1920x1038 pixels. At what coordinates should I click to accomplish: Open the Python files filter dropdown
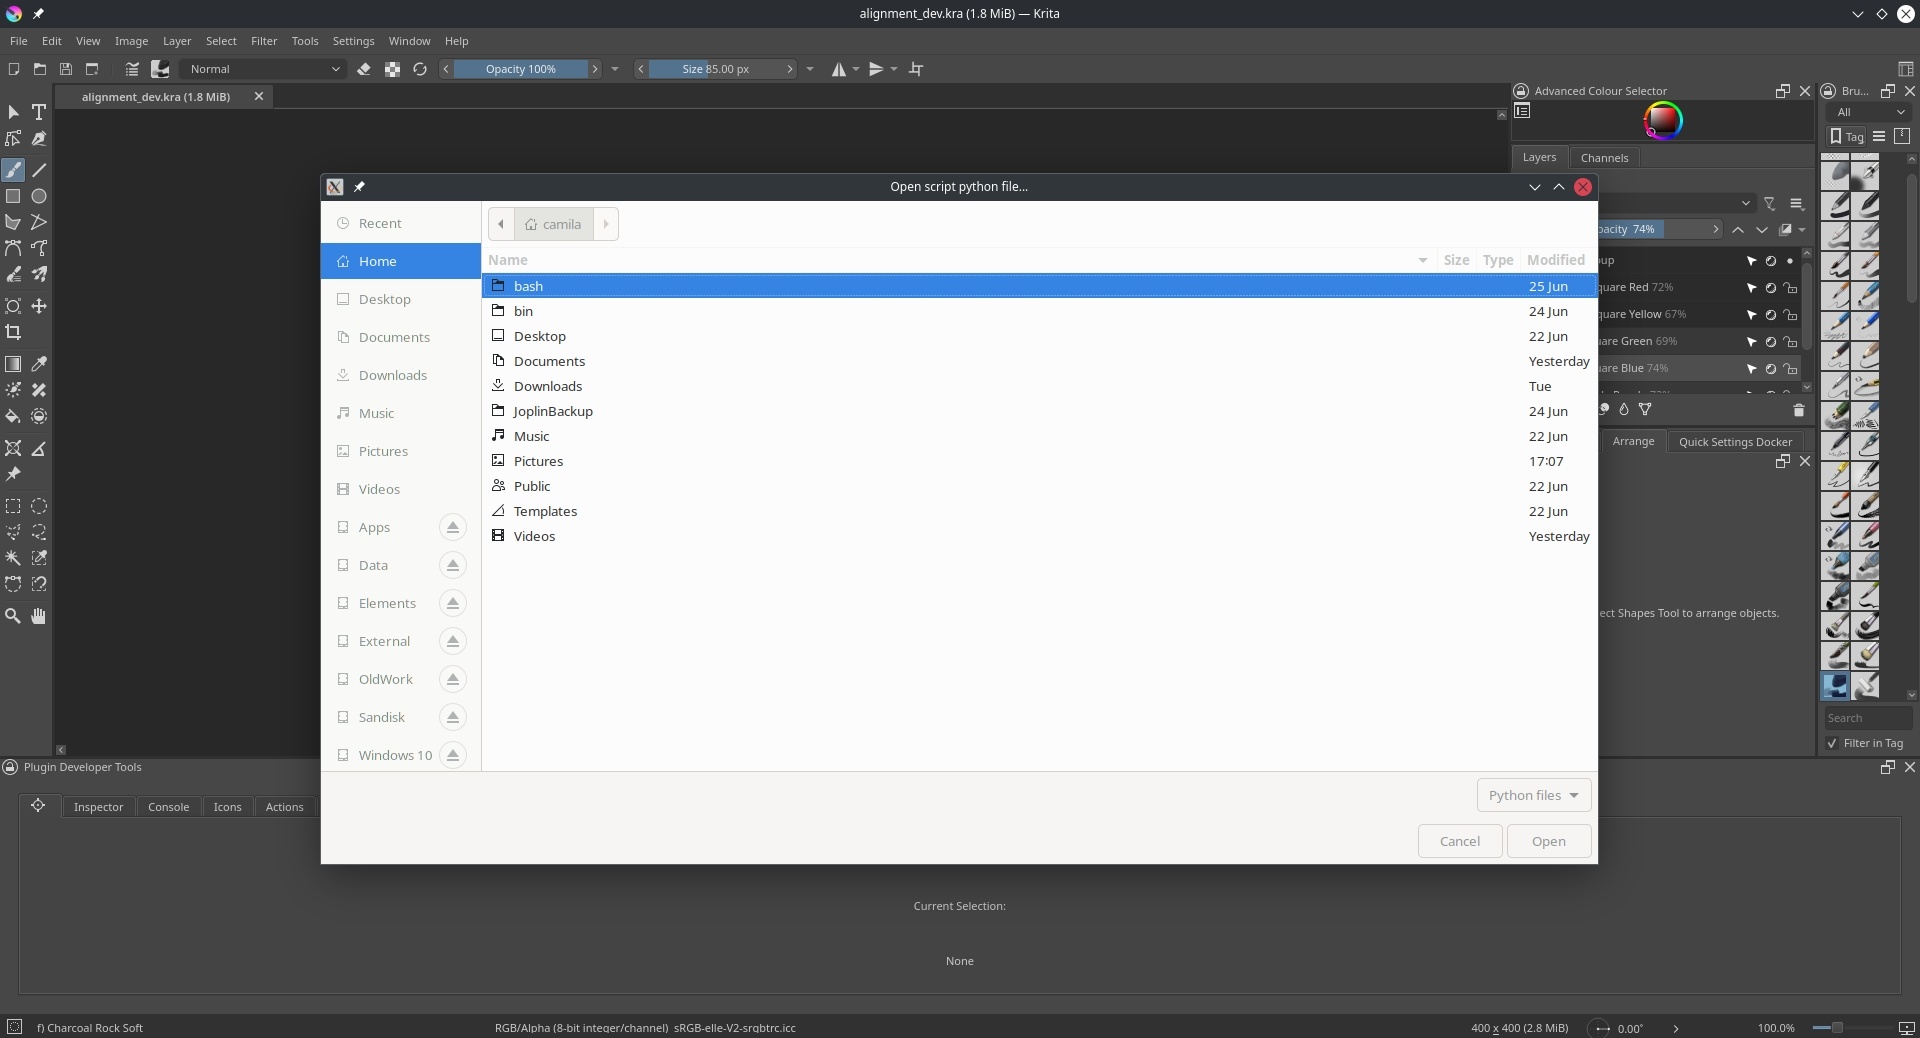[x=1533, y=795]
